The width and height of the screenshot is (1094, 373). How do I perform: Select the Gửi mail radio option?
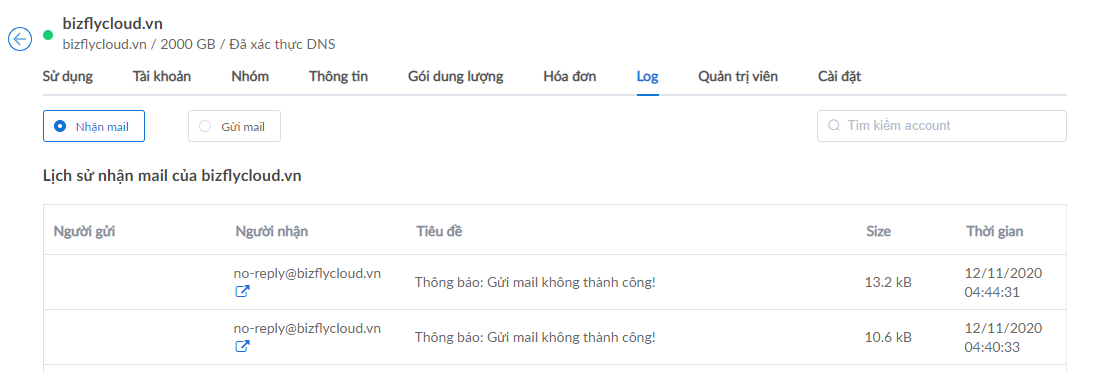(234, 126)
